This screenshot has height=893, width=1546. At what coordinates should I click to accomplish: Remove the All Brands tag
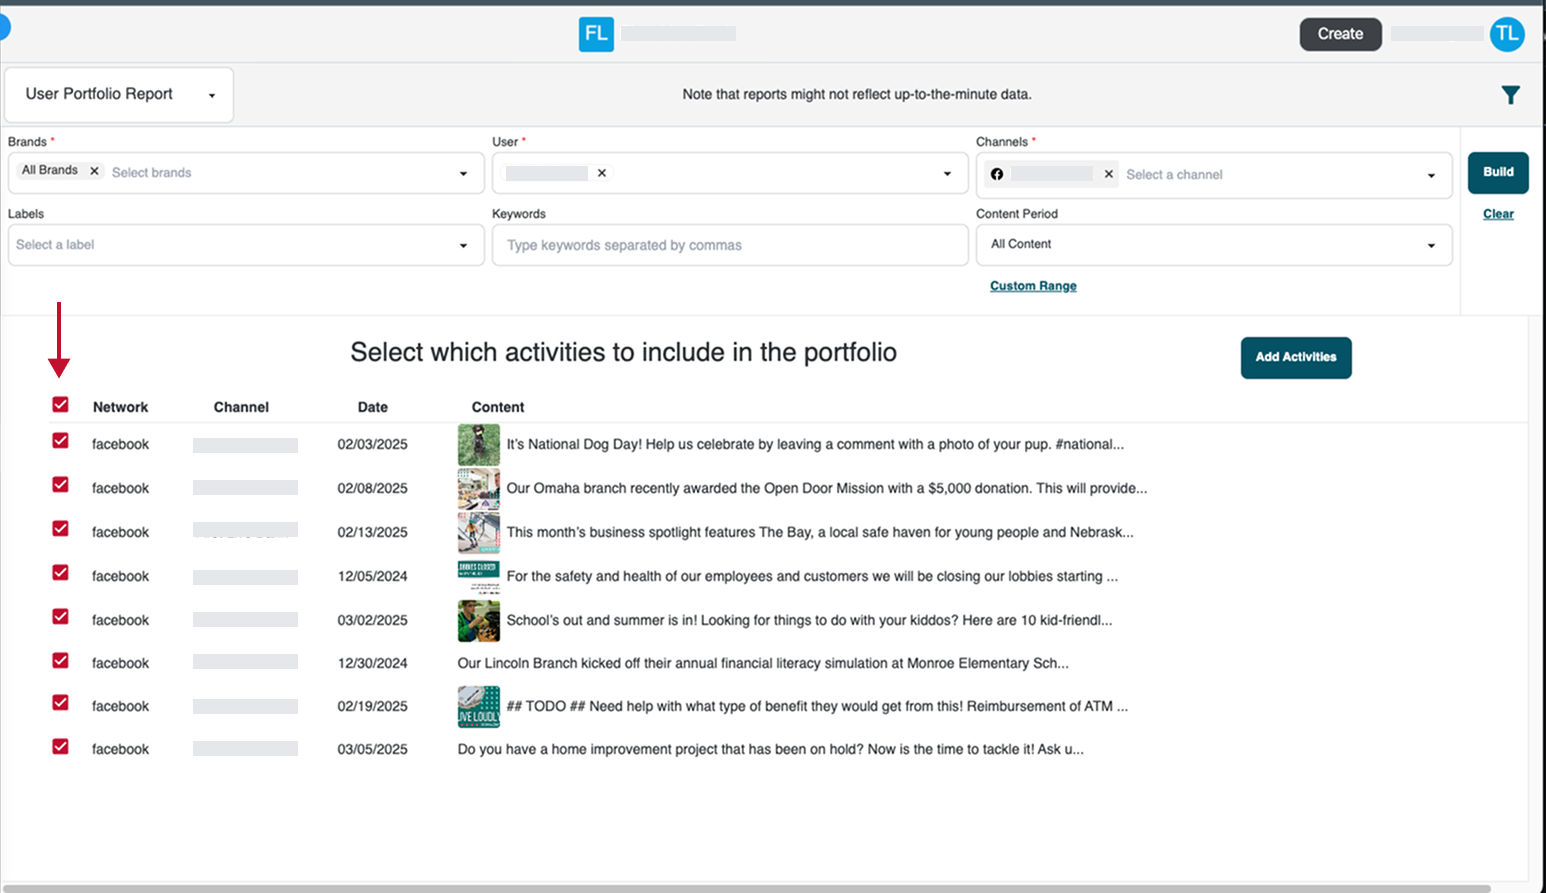[94, 171]
